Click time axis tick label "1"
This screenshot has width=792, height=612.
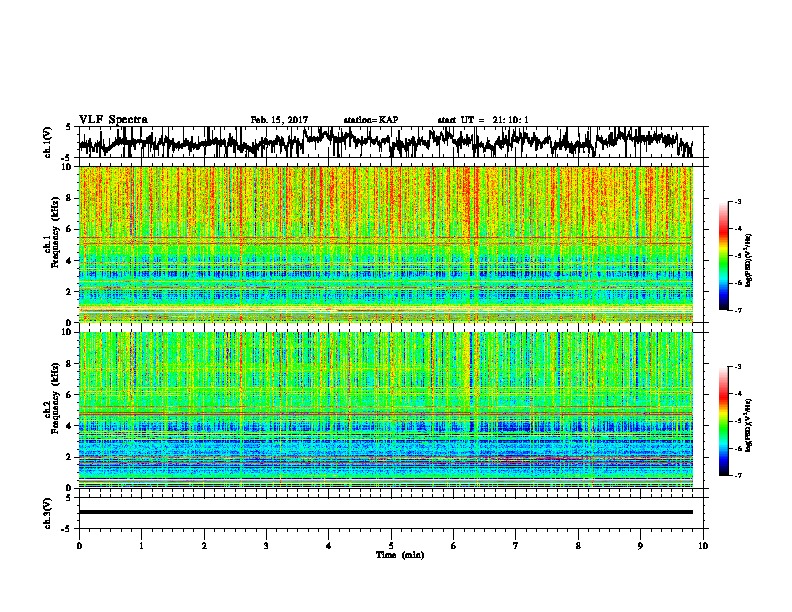[x=141, y=546]
